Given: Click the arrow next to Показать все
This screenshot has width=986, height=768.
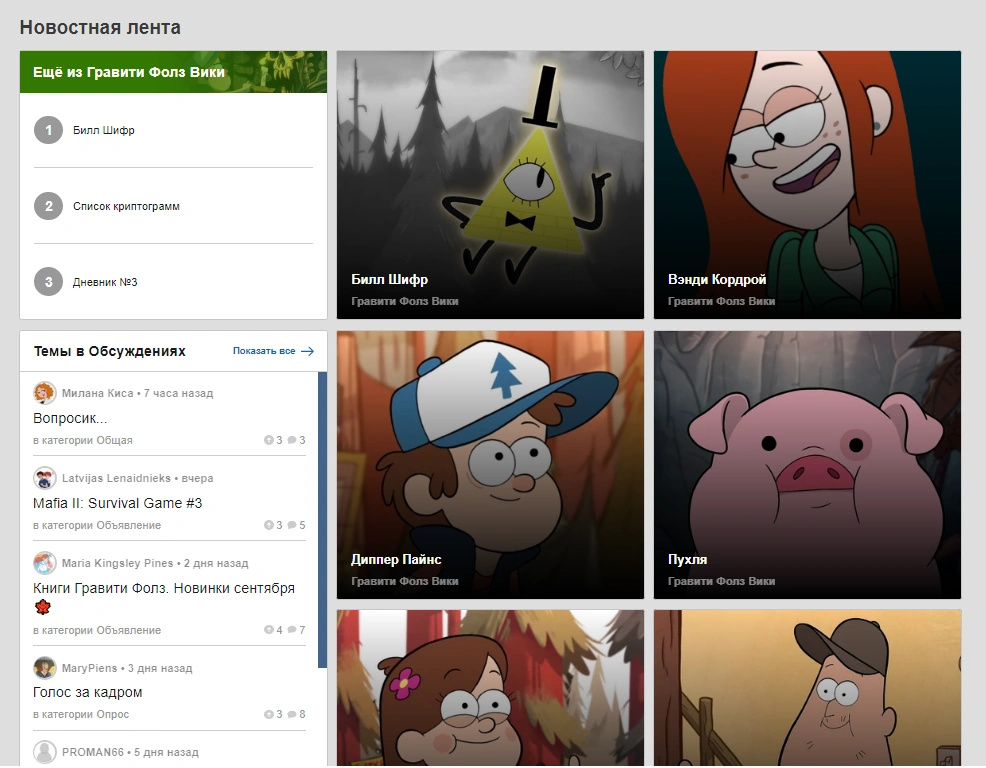Looking at the screenshot, I should [x=307, y=351].
